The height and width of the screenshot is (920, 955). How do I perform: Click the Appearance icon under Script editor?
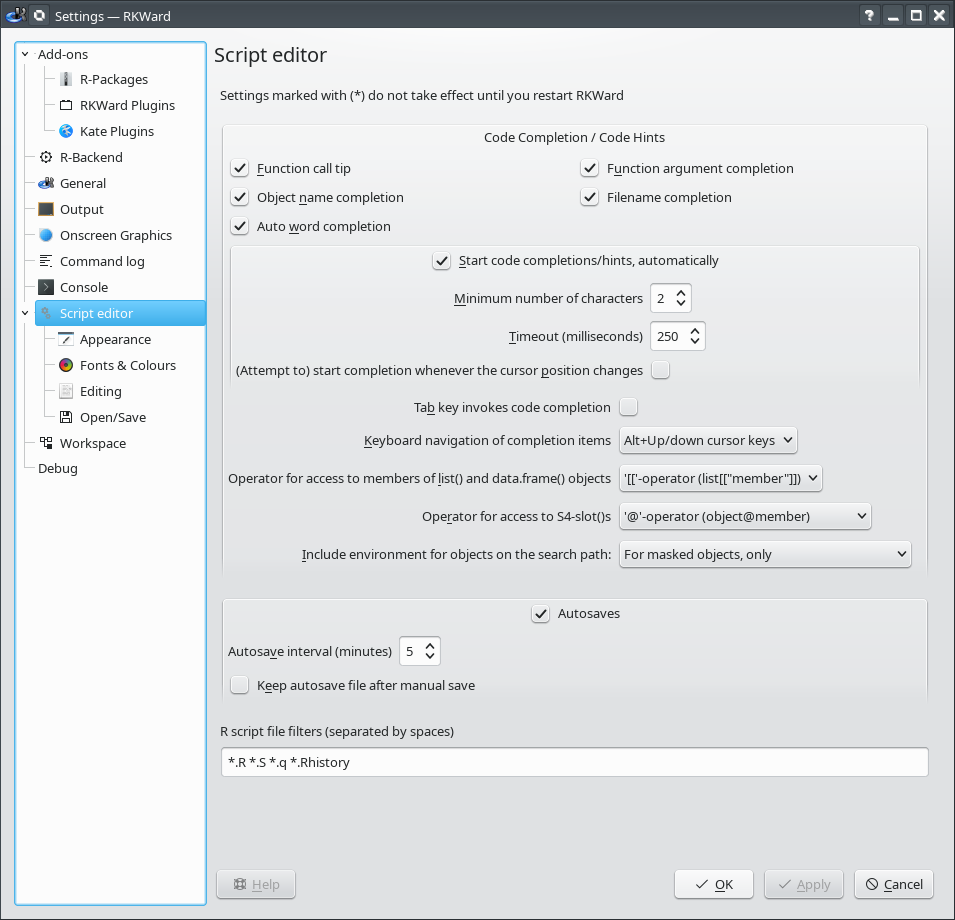(x=66, y=339)
